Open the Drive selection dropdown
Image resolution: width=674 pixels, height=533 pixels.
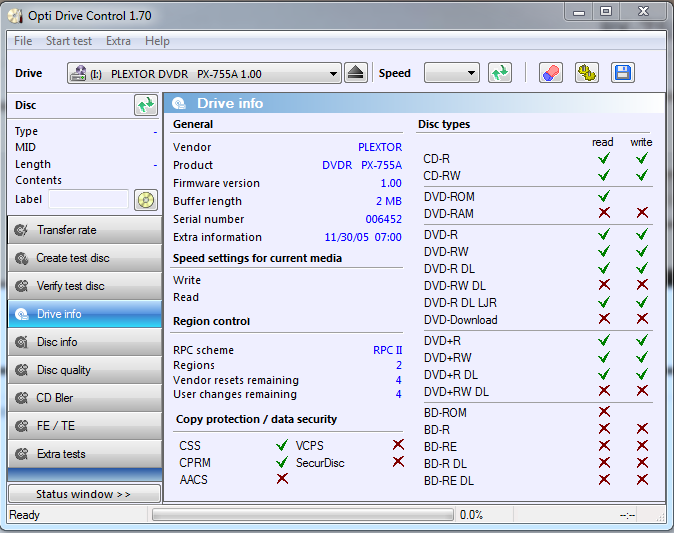pos(204,73)
